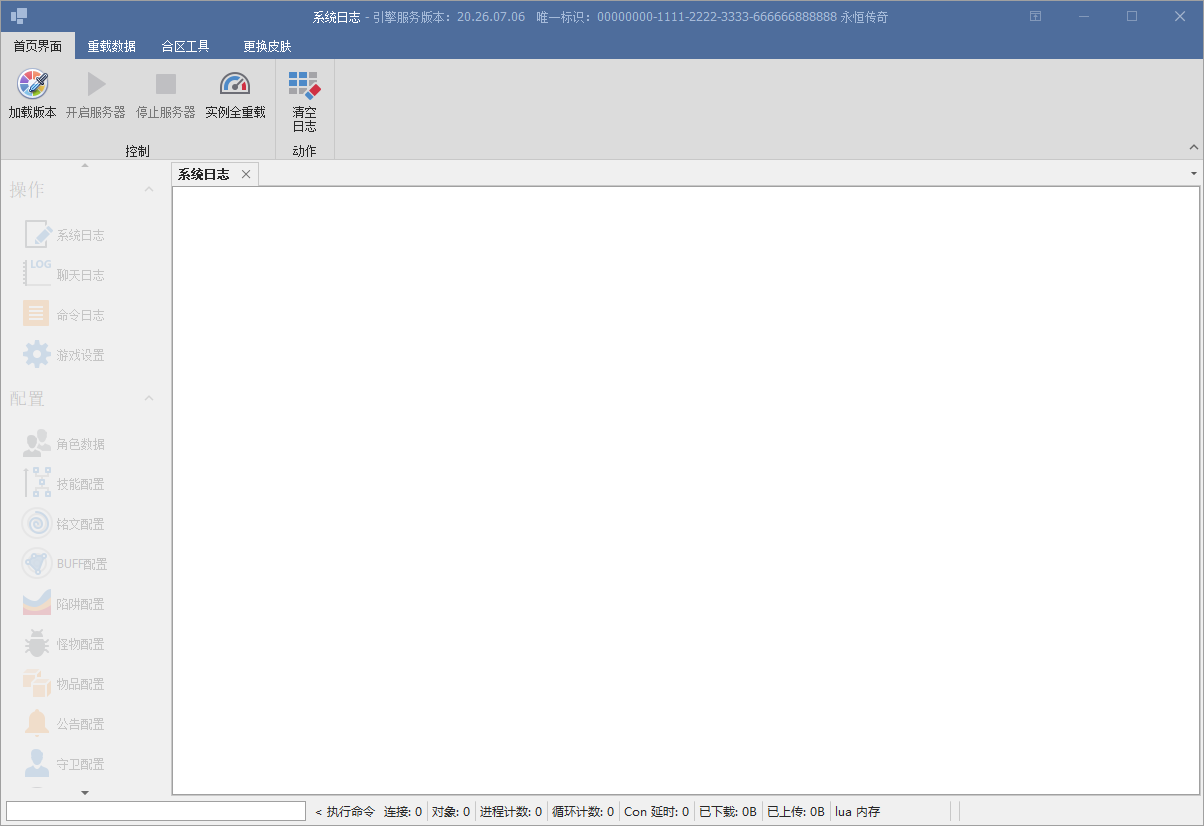Click the lua 内存 status entry

[858, 812]
